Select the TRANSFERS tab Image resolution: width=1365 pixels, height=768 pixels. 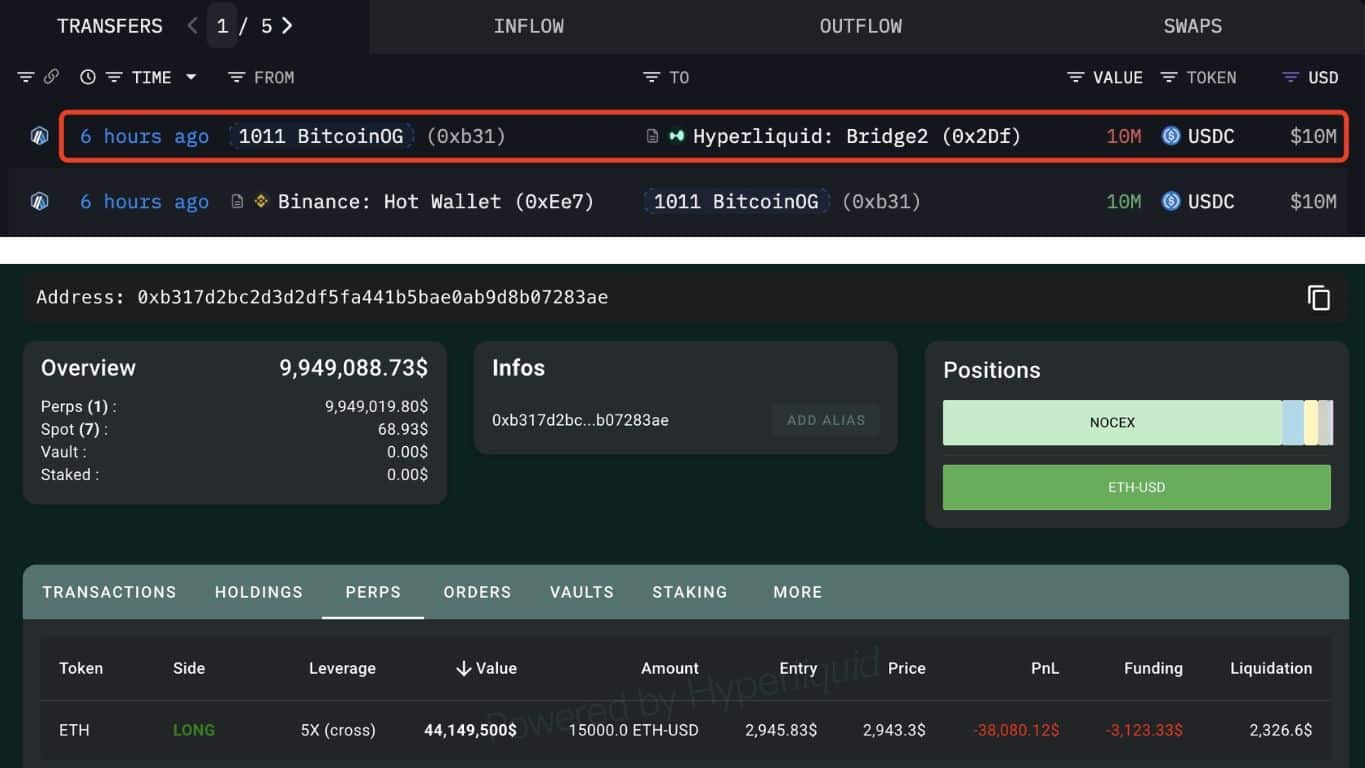coord(110,26)
